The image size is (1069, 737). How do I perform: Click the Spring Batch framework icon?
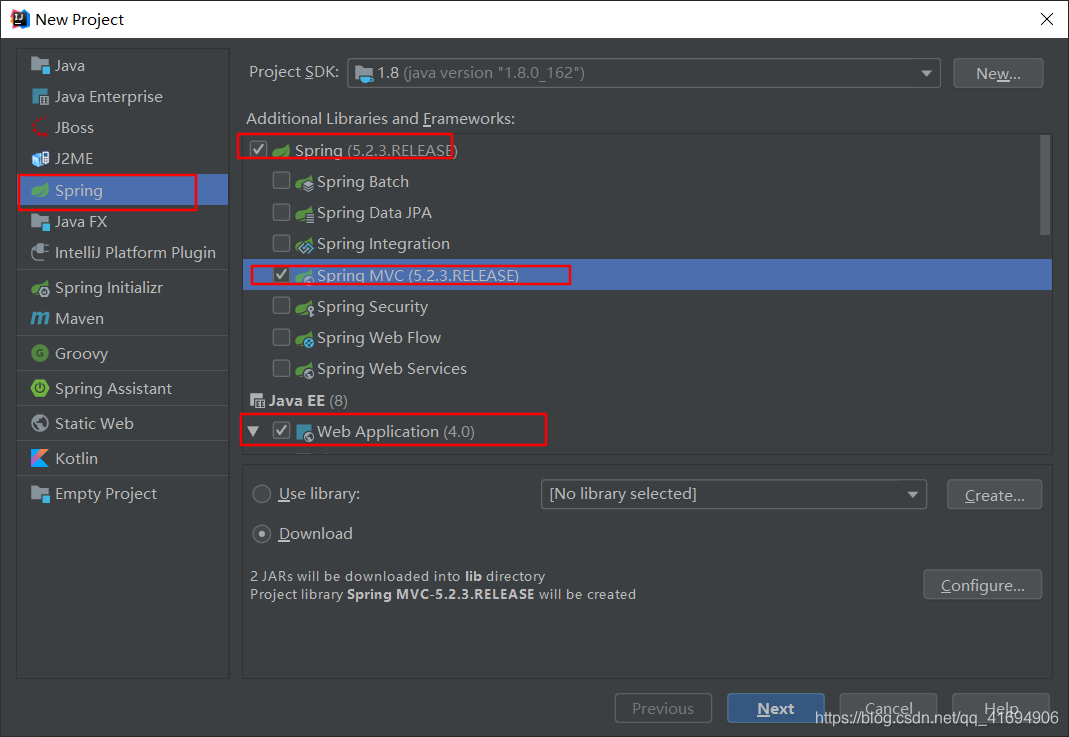[x=304, y=182]
